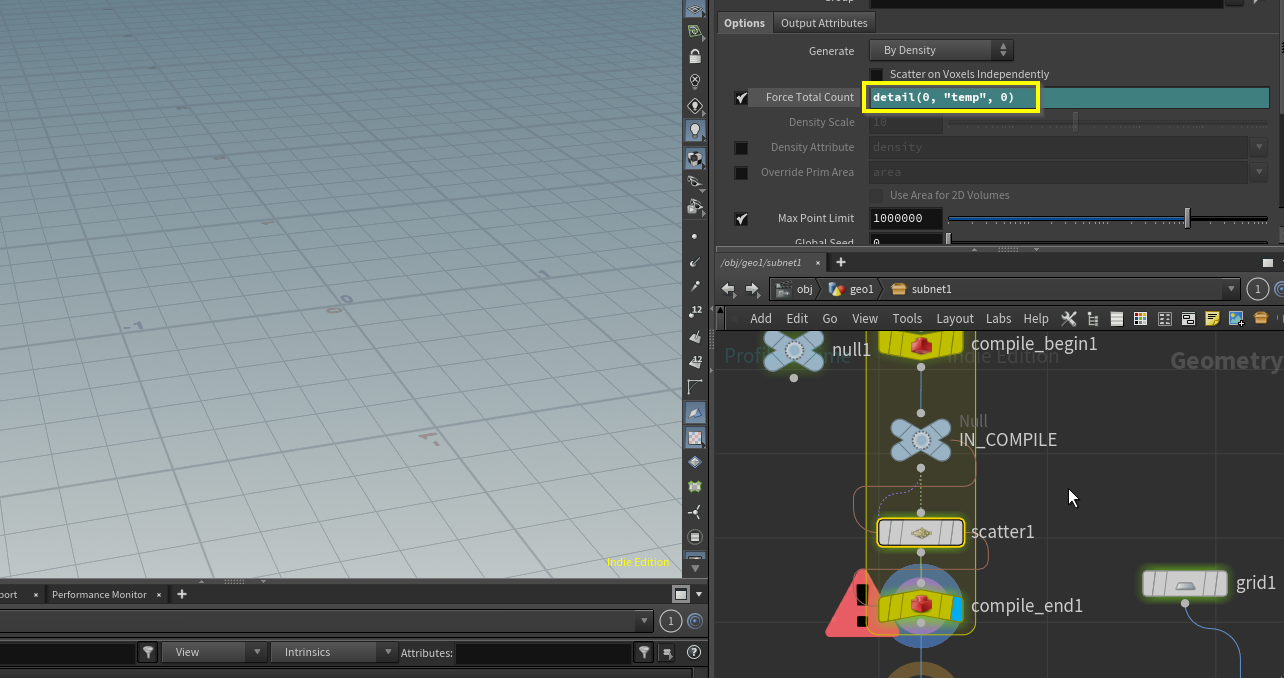The image size is (1284, 678).
Task: Click the IN_COMPILE null node
Action: pos(920,440)
